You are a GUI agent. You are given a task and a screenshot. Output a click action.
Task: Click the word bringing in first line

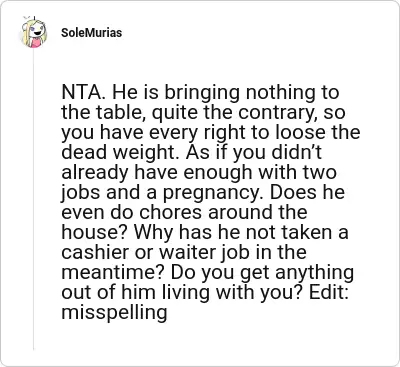[203, 94]
